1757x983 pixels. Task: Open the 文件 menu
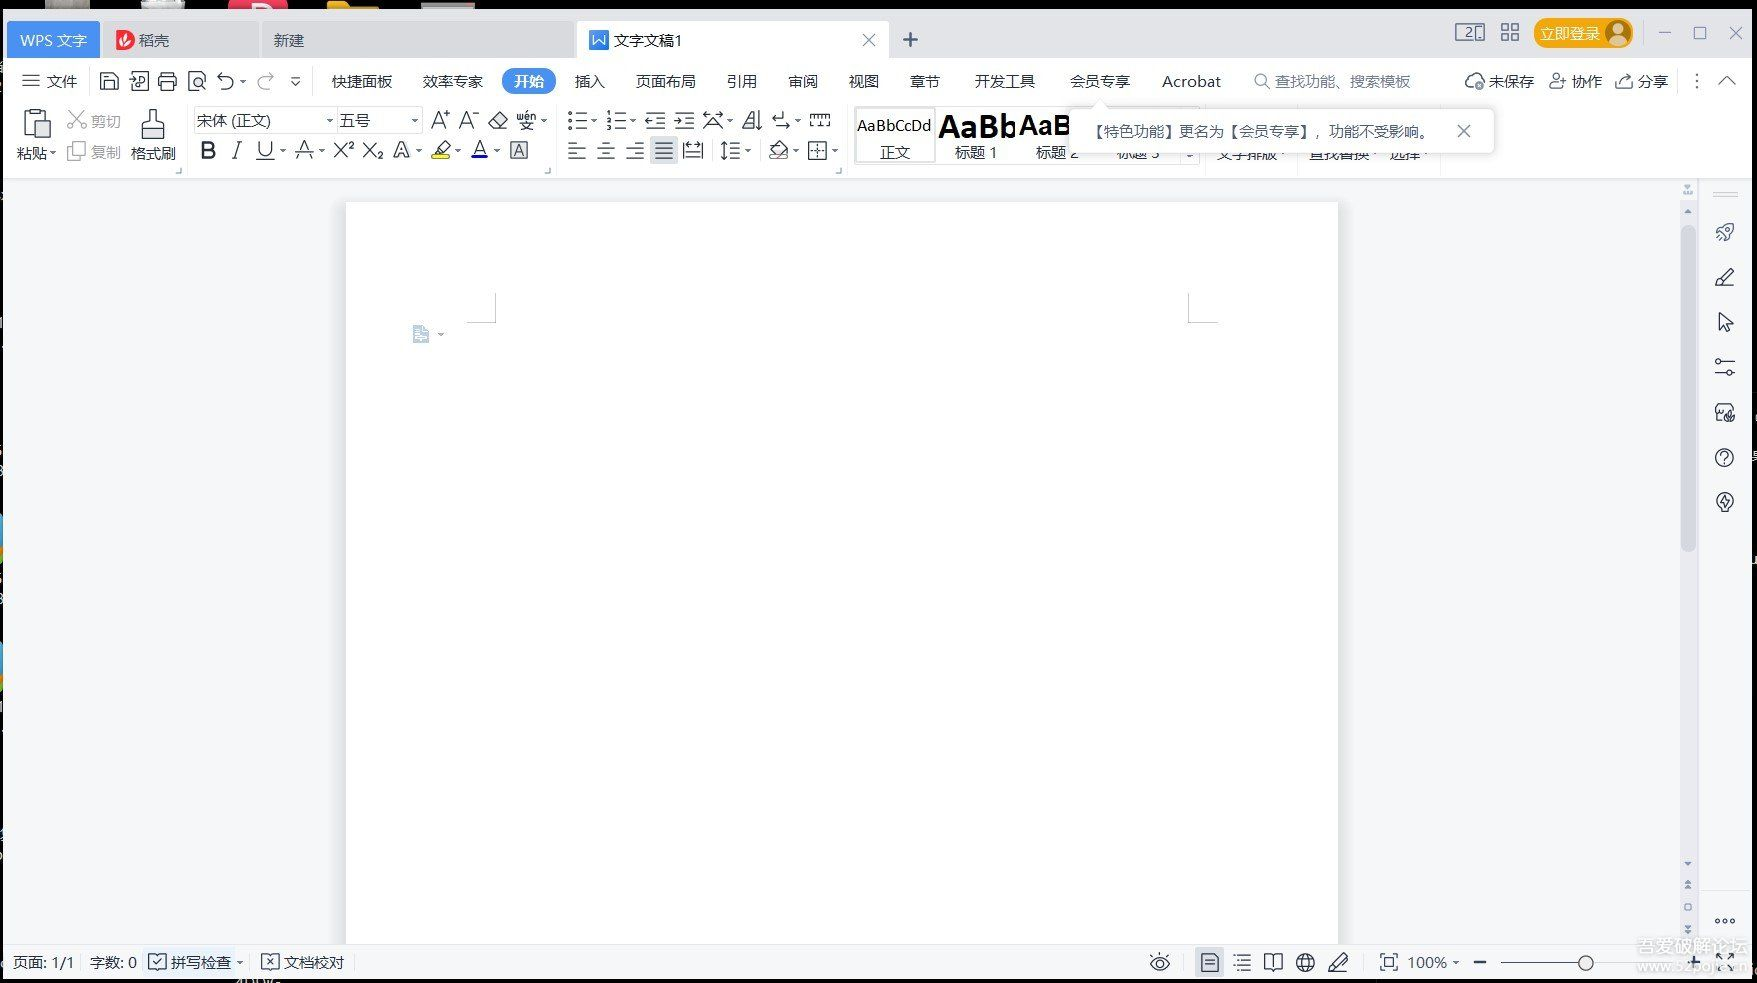point(50,81)
